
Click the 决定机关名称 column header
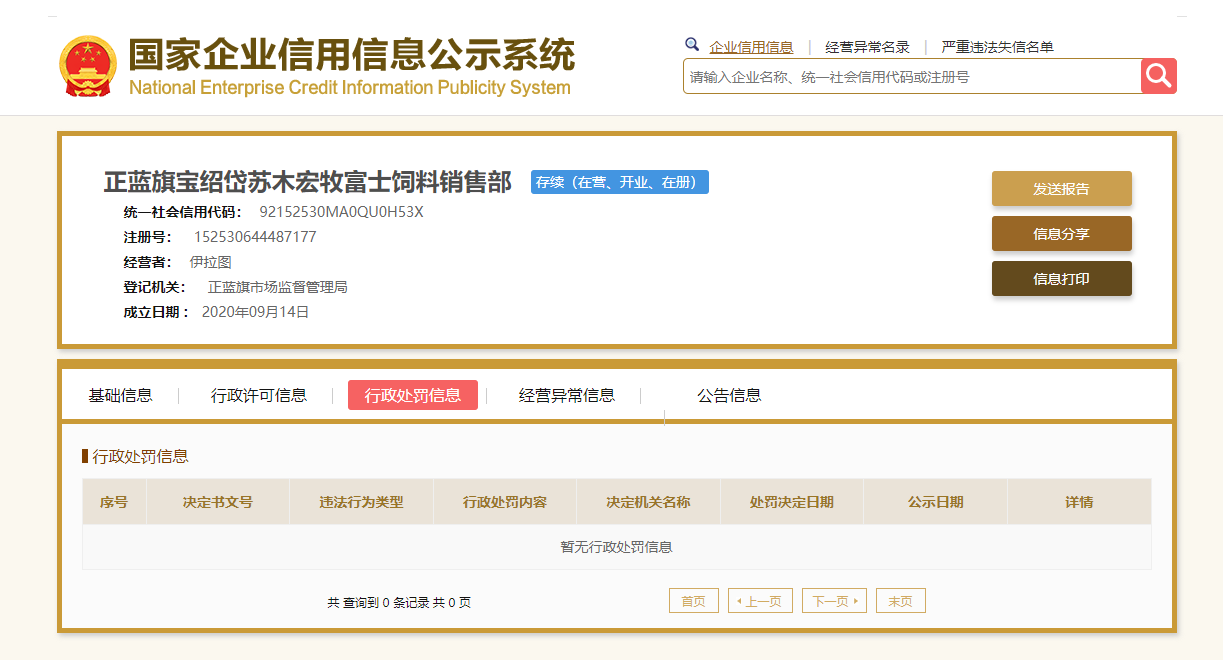pyautogui.click(x=648, y=502)
